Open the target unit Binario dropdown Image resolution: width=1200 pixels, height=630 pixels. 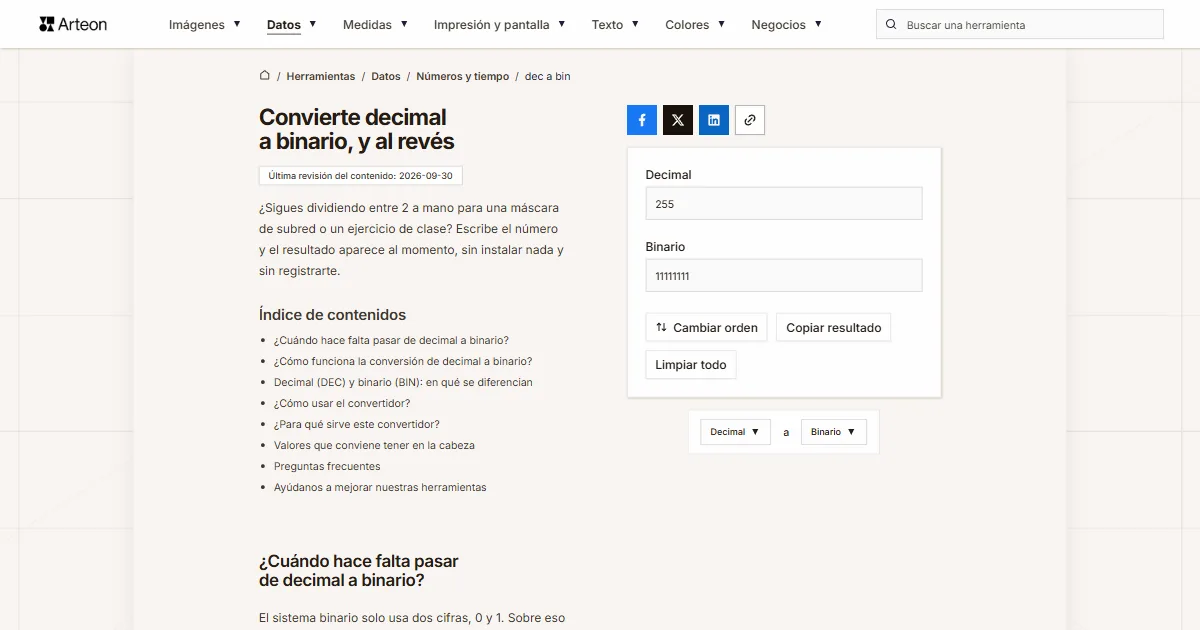coord(834,432)
